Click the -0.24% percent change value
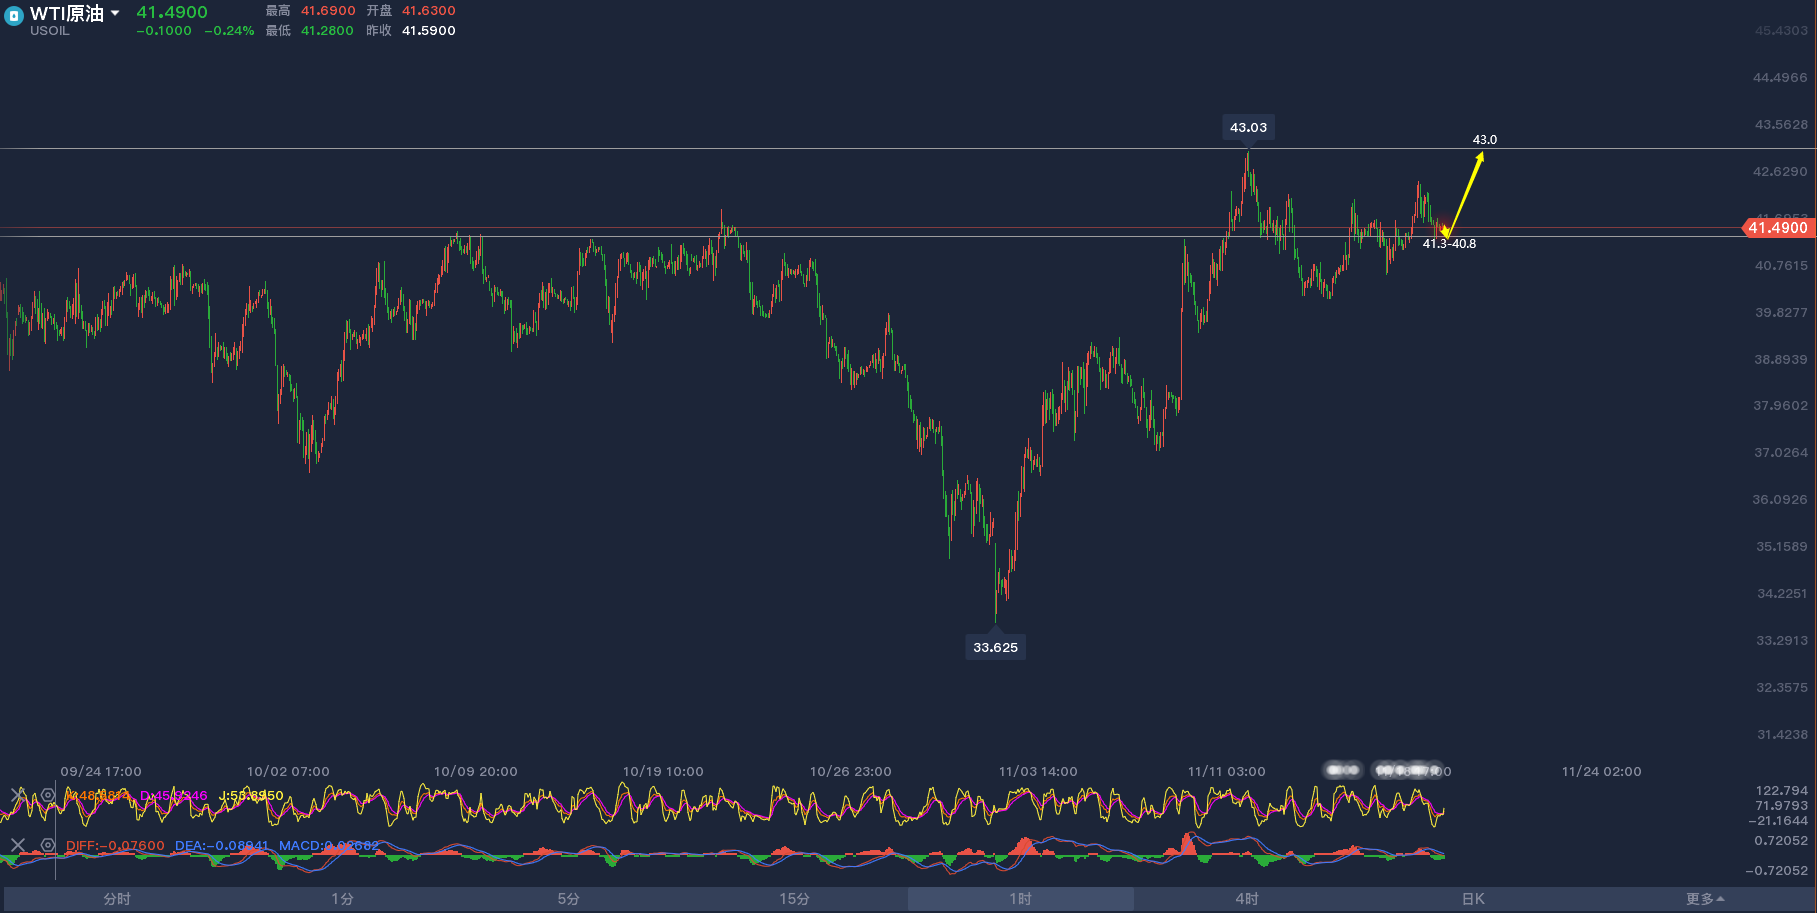 (x=229, y=31)
